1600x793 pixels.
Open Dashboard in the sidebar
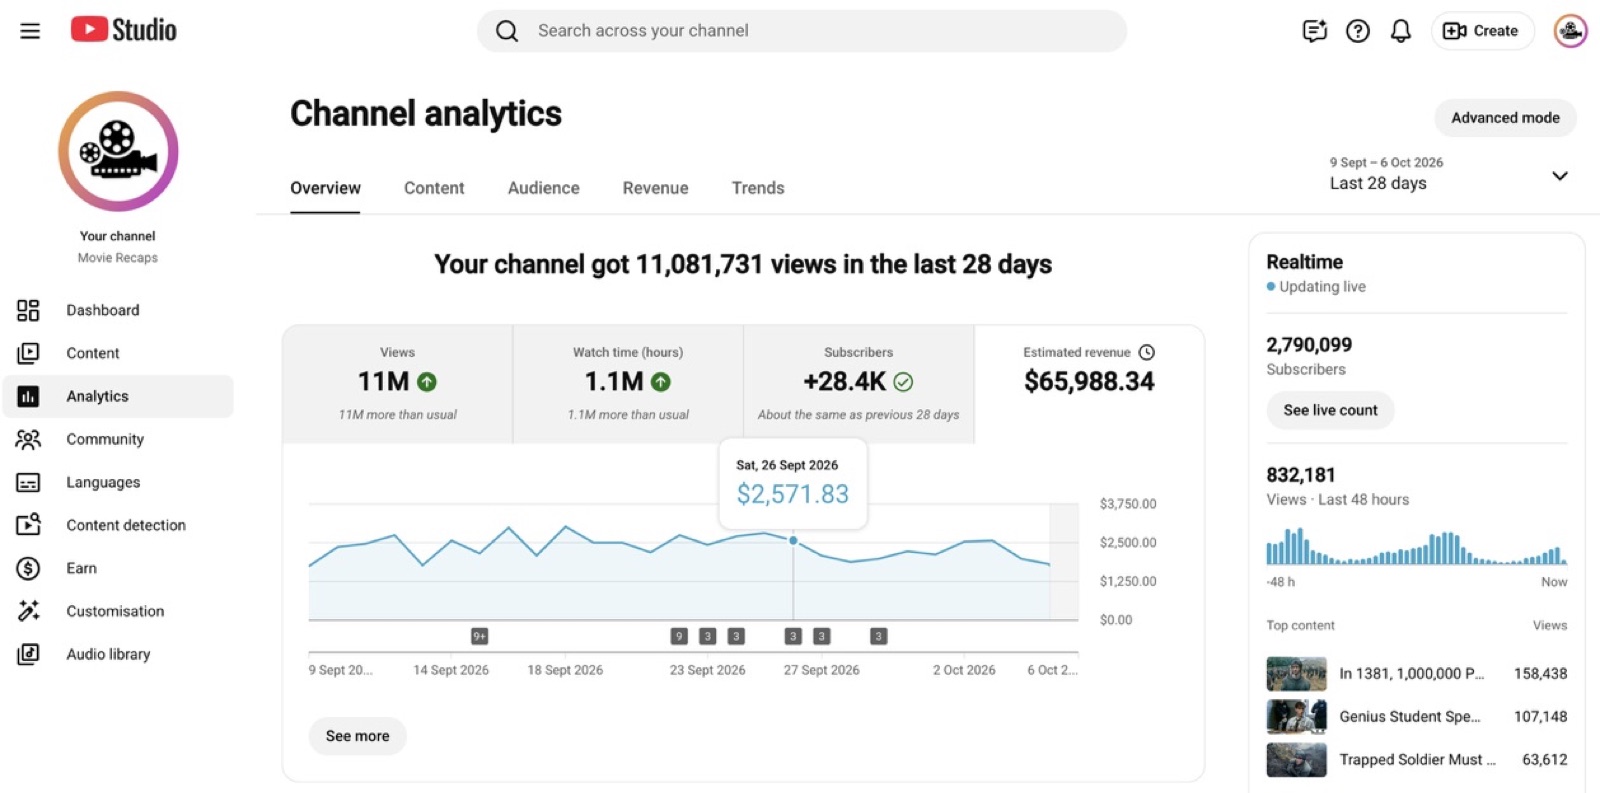pos(118,310)
